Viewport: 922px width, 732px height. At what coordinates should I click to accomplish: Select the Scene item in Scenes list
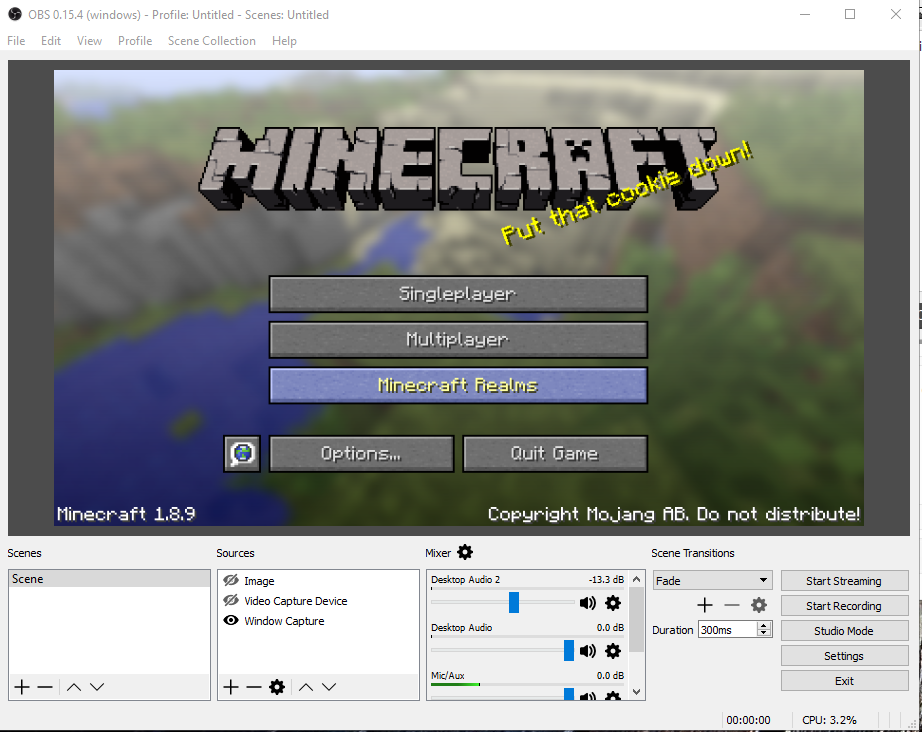(109, 579)
